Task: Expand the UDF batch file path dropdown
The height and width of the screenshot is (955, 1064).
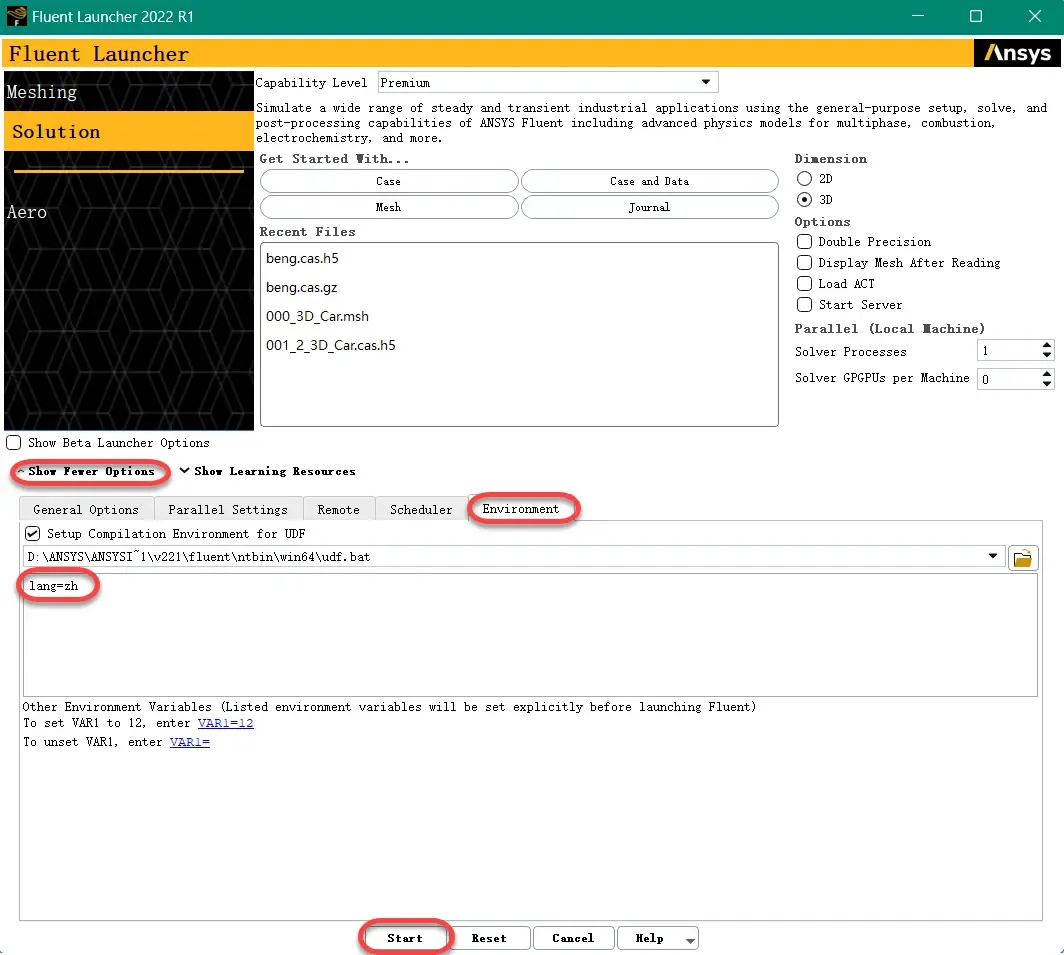Action: 993,557
